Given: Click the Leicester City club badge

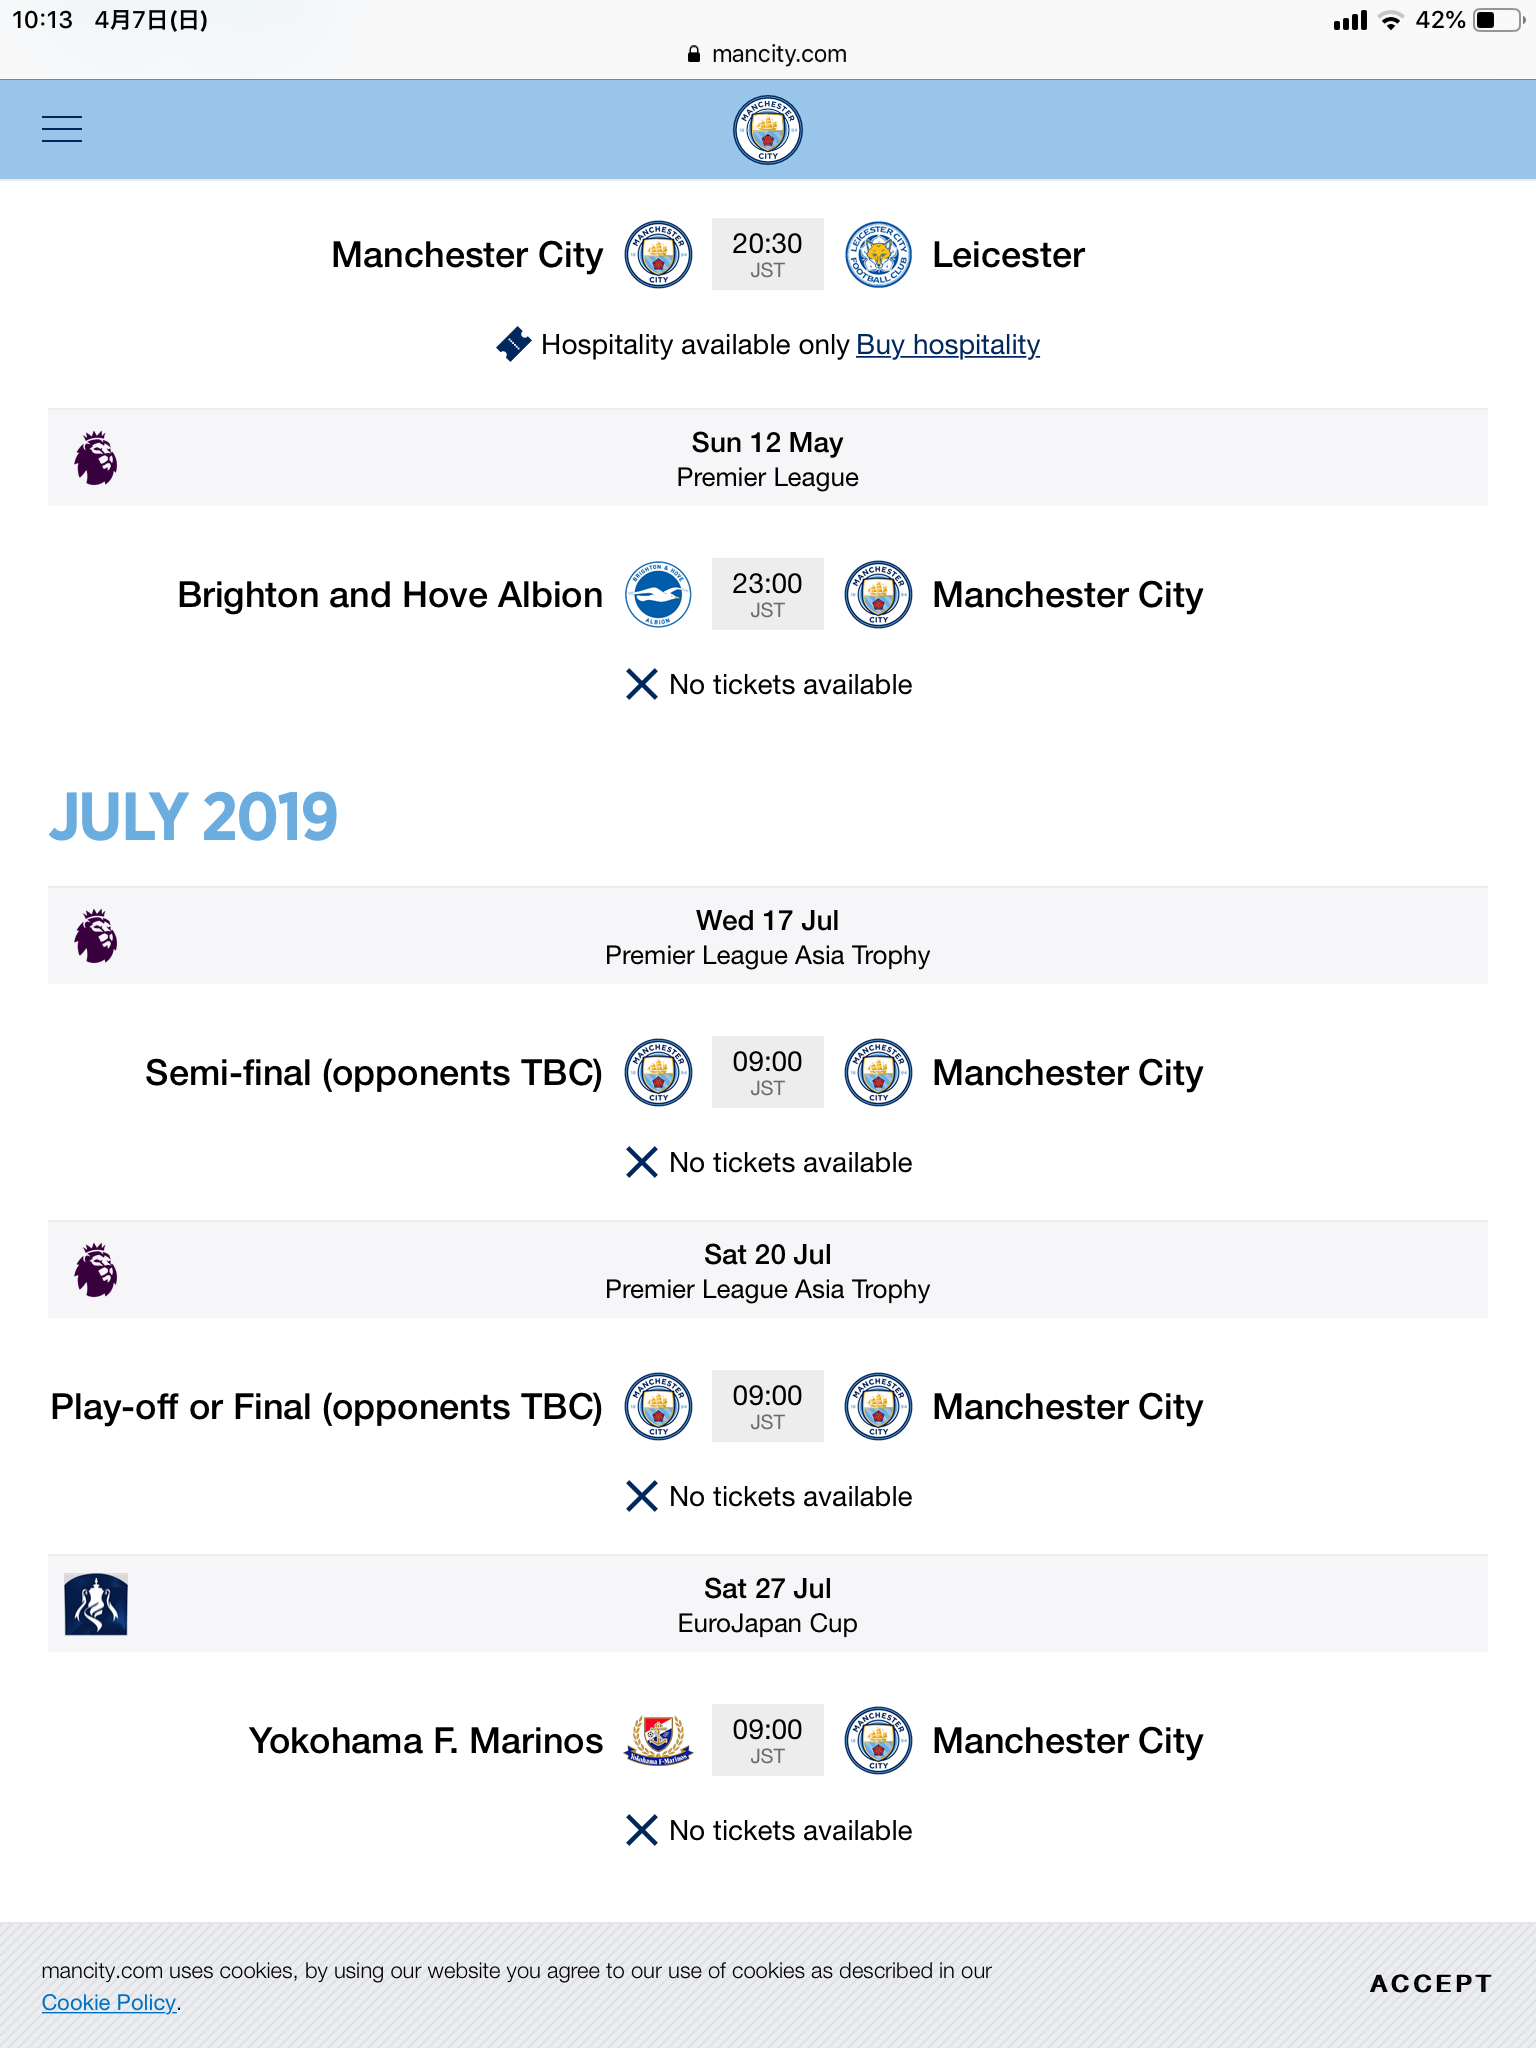Looking at the screenshot, I should (878, 255).
